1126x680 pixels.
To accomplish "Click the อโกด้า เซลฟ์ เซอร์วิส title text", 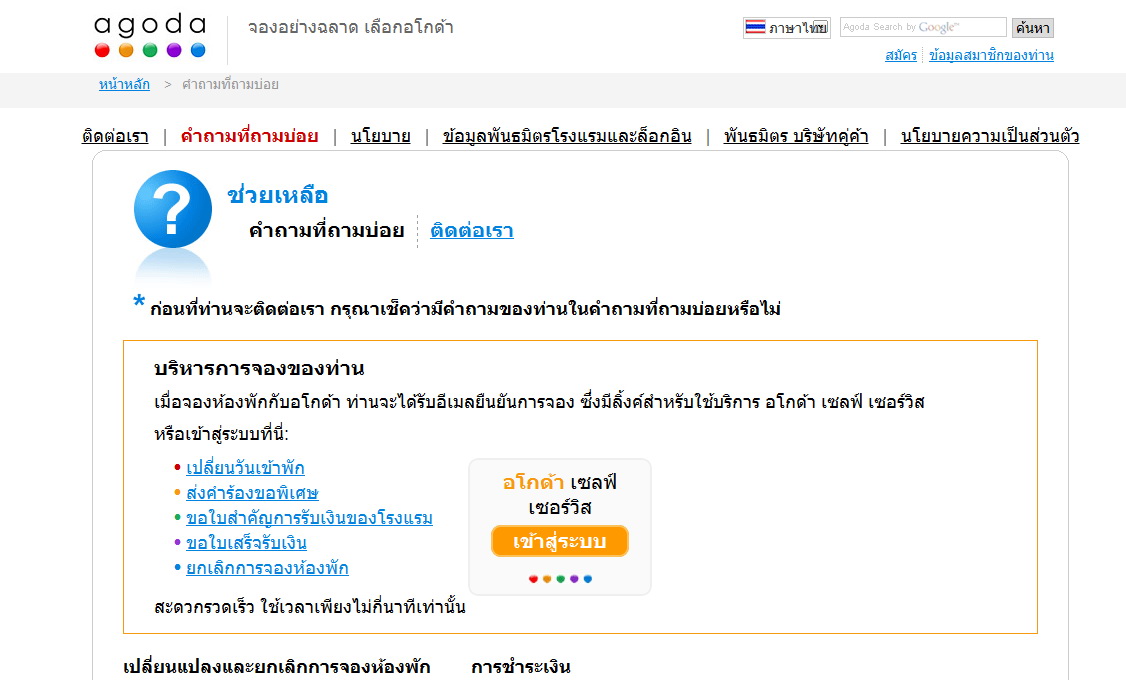I will pos(560,495).
